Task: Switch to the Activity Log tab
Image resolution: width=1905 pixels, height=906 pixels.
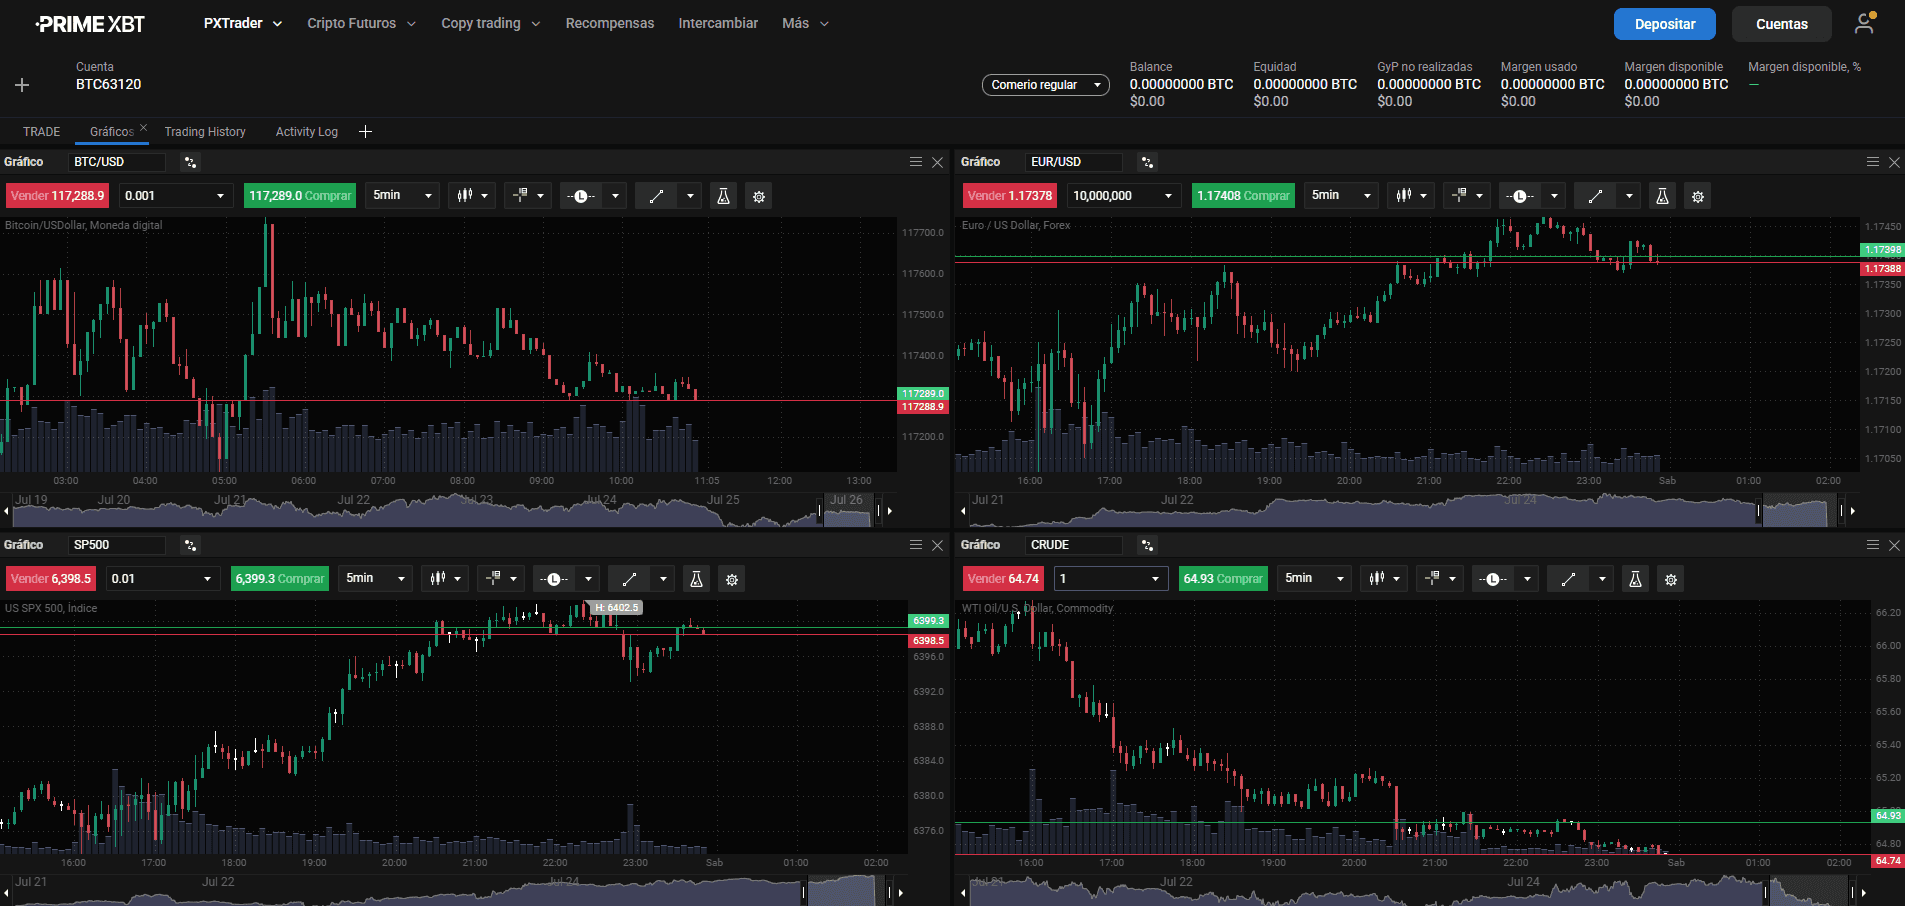Action: point(307,132)
